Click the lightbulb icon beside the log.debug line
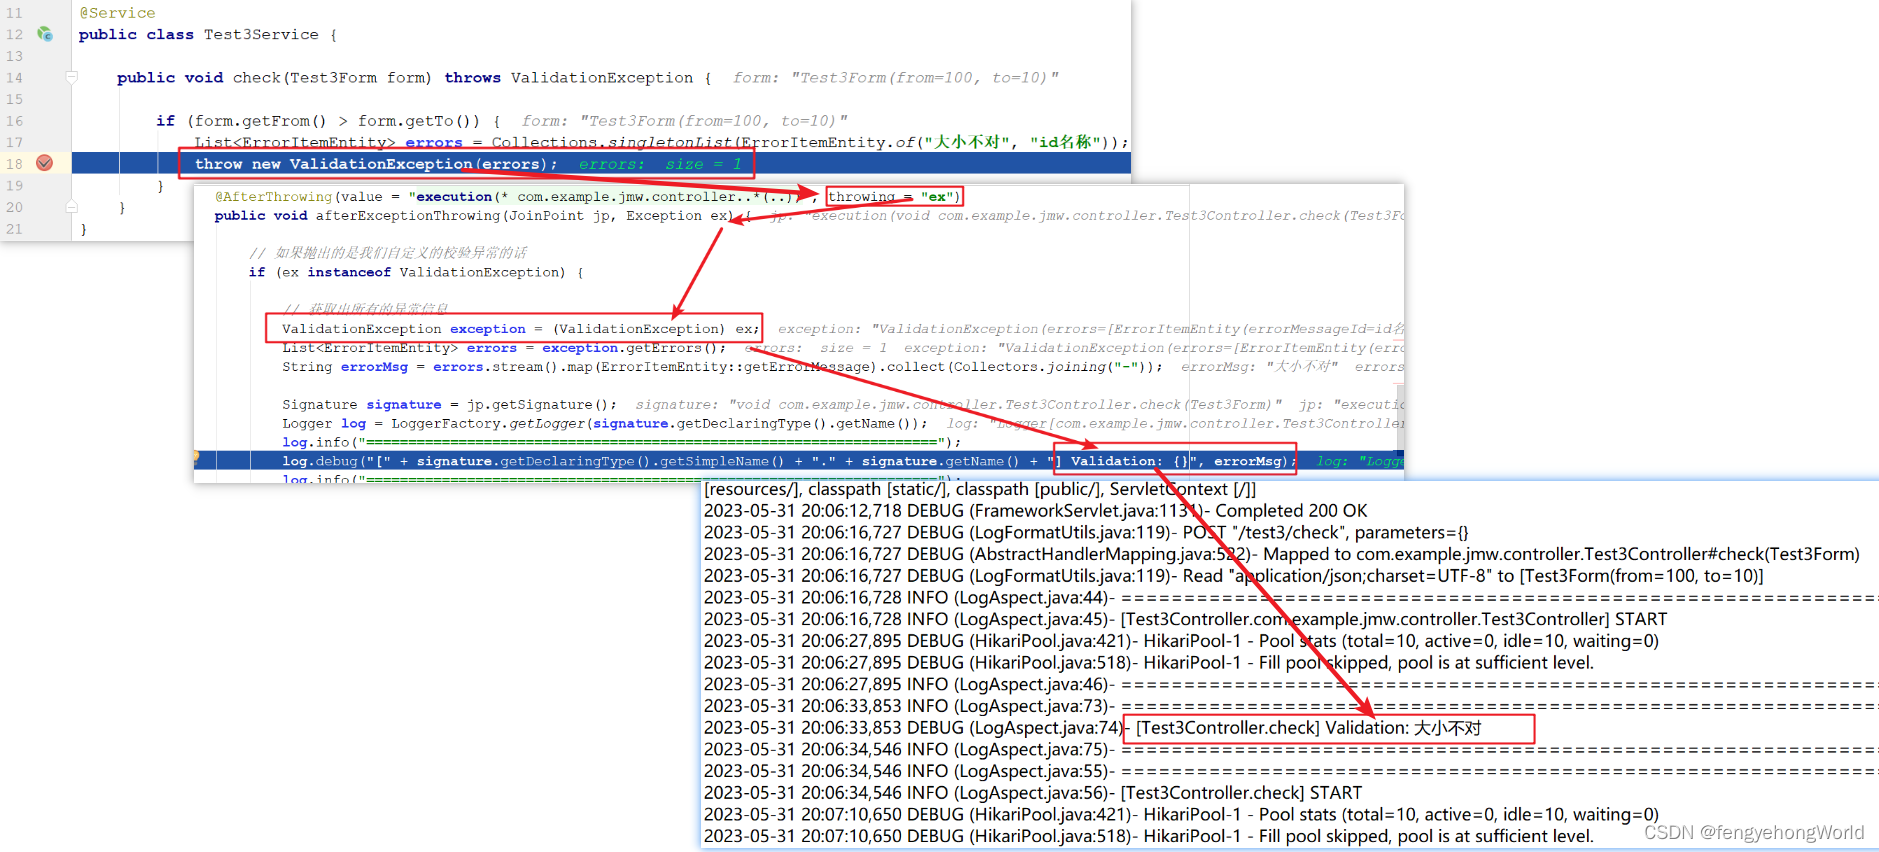1879x852 pixels. tap(196, 457)
